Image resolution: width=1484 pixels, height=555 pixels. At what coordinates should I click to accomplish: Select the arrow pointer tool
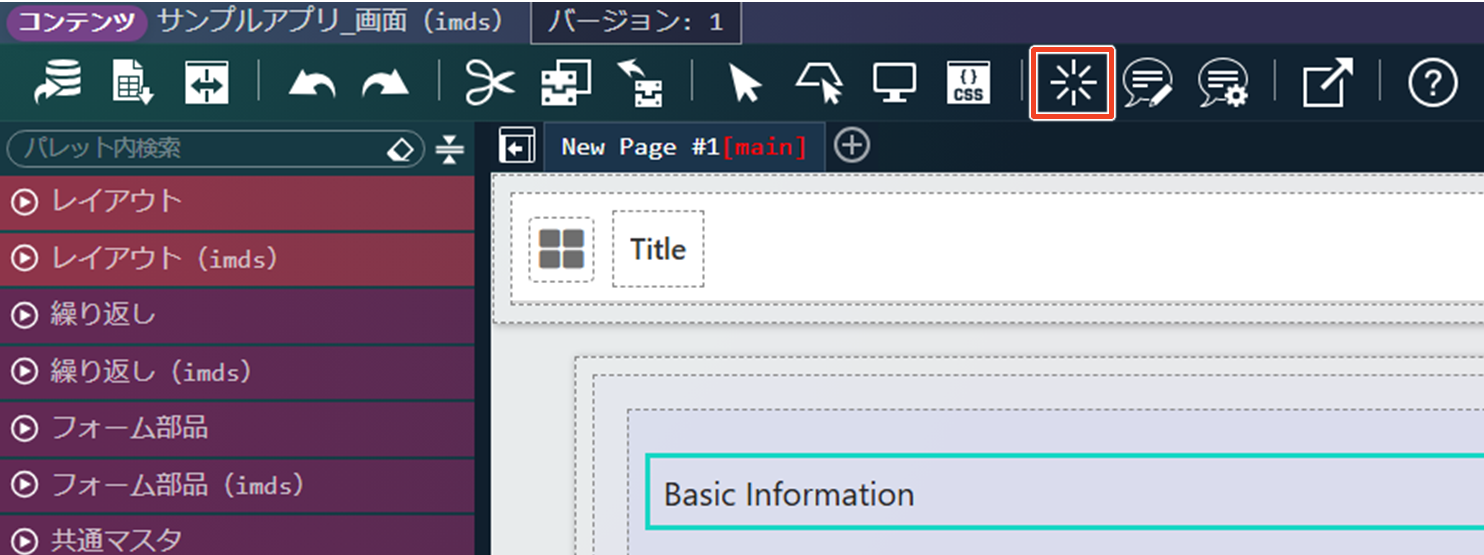pos(745,85)
